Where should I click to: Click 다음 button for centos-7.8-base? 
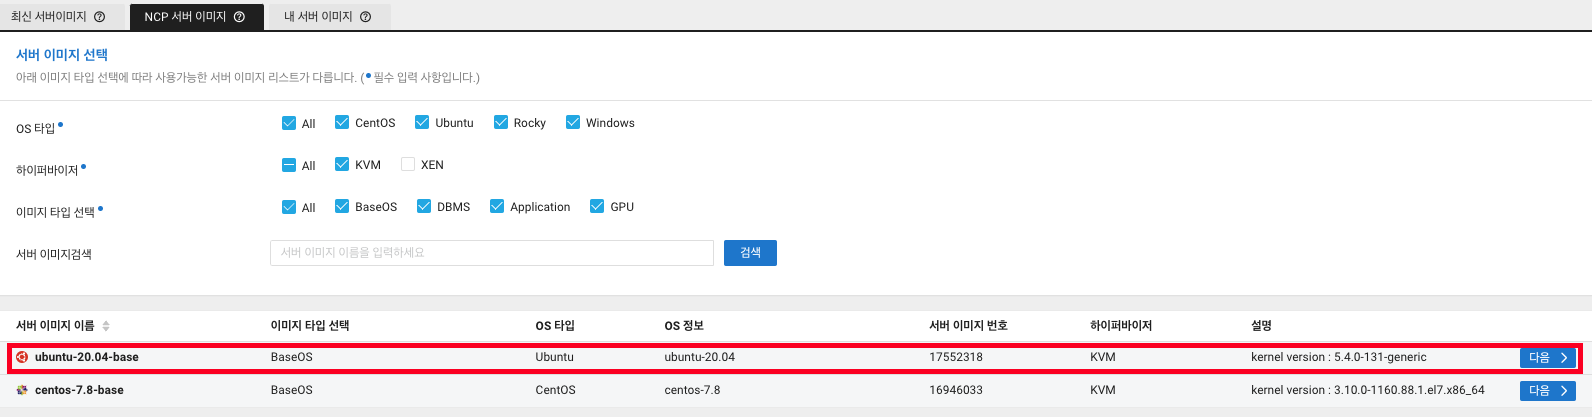pos(1548,390)
